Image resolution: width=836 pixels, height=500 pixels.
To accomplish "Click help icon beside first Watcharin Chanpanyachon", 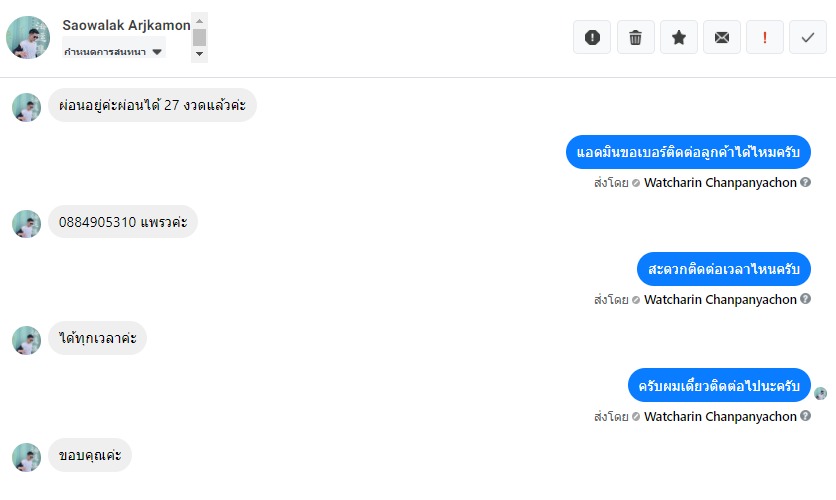I will tap(806, 182).
